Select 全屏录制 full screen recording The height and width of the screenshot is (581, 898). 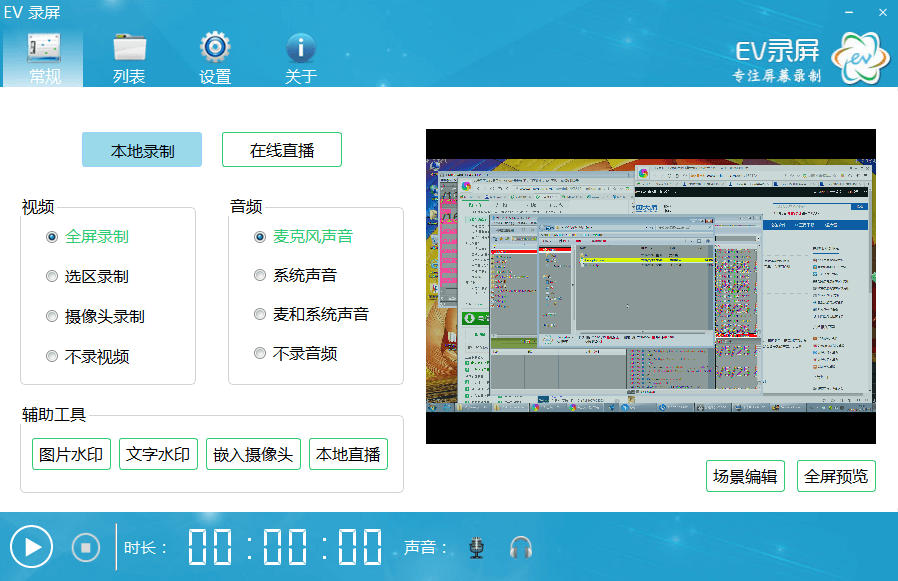pyautogui.click(x=87, y=237)
